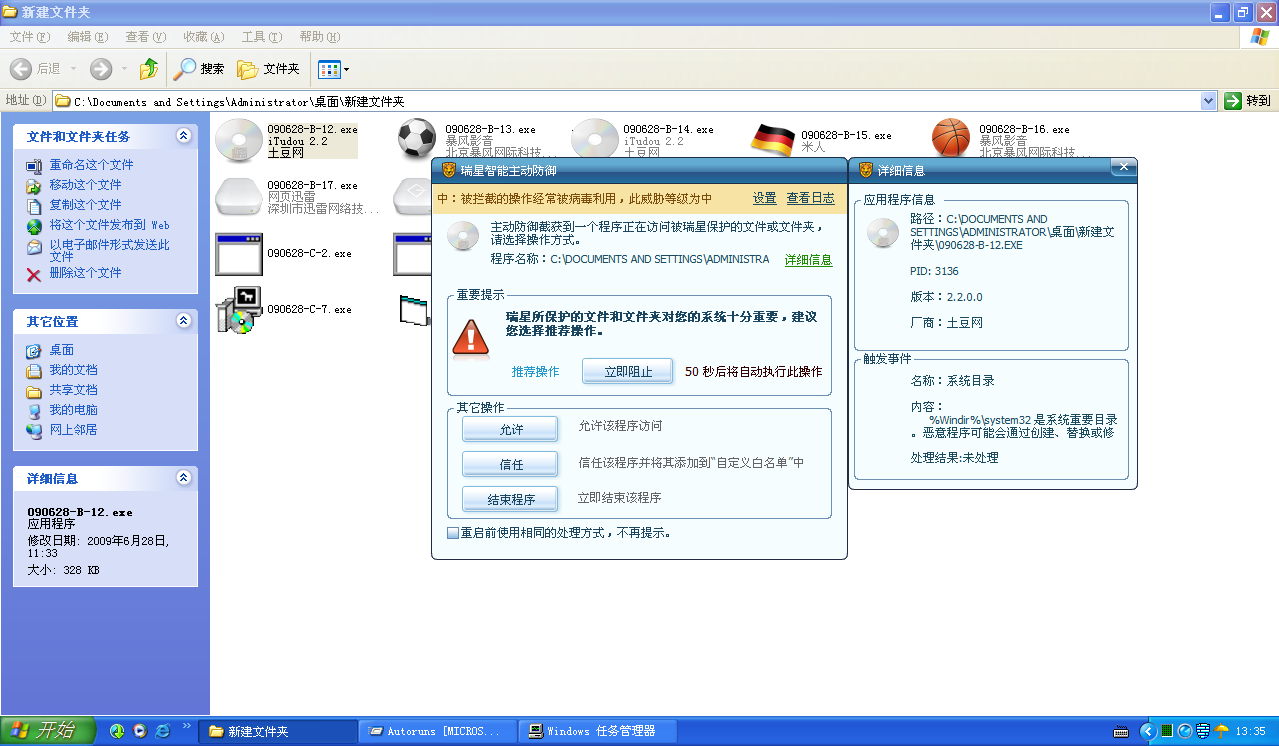Collapse the File and Folder Tasks panel
This screenshot has width=1279, height=746.
(183, 136)
